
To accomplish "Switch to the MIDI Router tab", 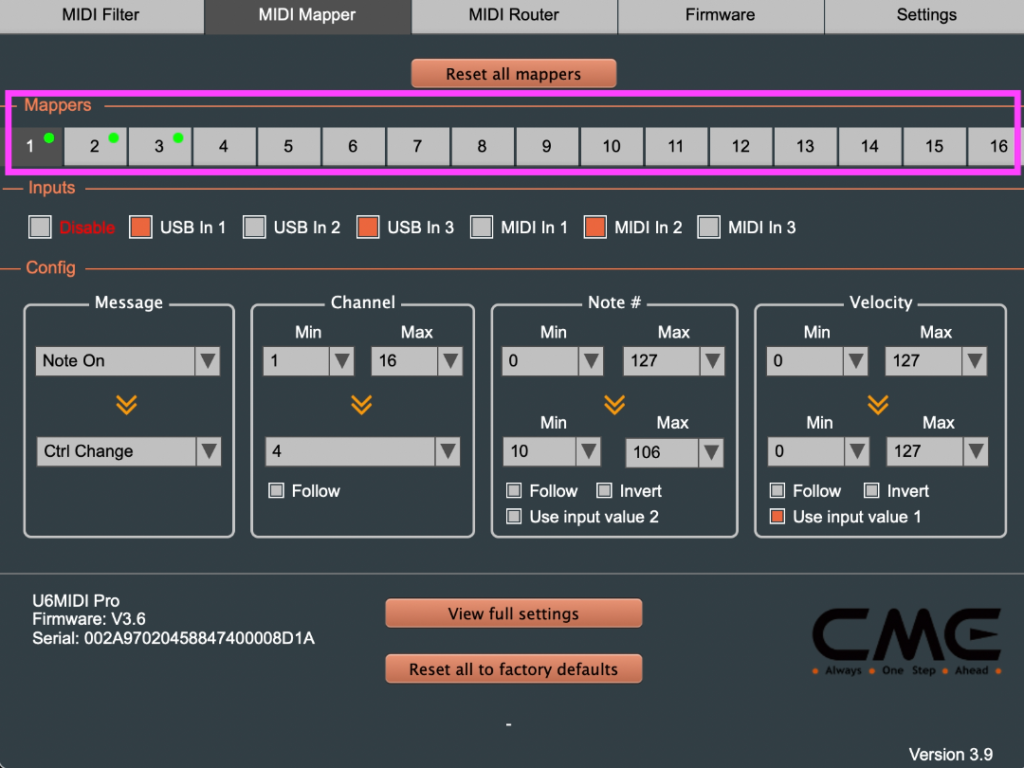I will coord(513,15).
